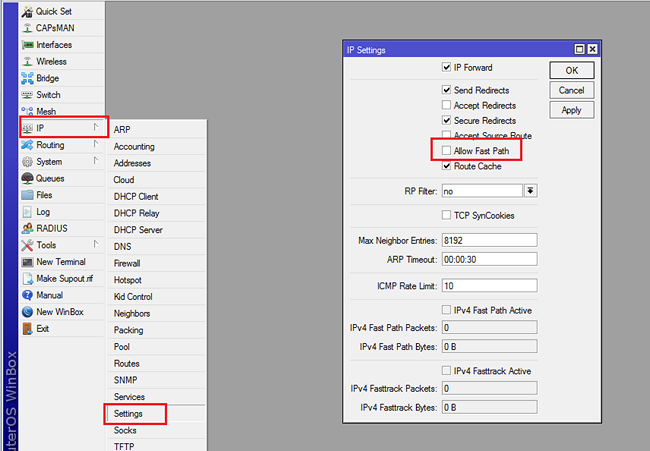
Task: Open ARP from the IP submenu
Action: click(x=157, y=130)
